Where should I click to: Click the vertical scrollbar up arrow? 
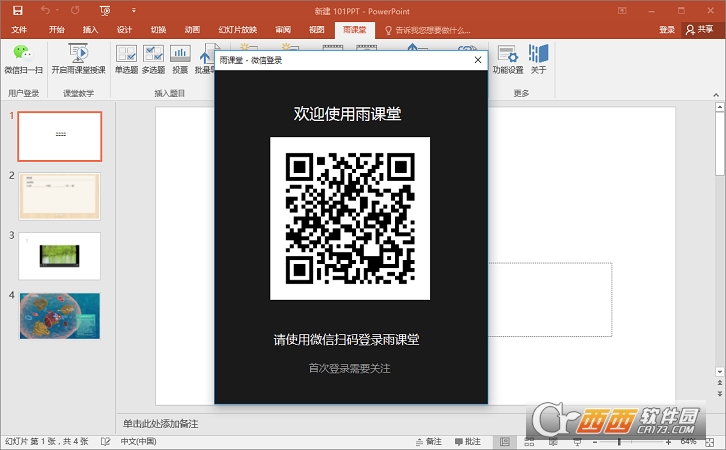click(x=720, y=107)
